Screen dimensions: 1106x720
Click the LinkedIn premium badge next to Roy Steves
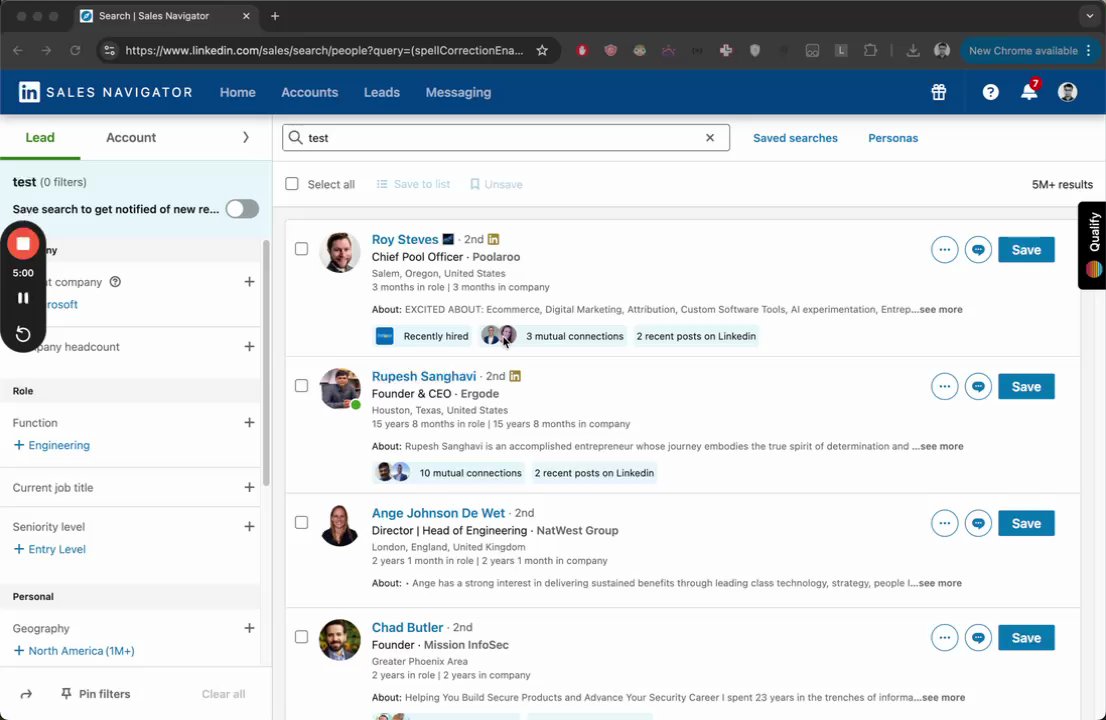[494, 239]
